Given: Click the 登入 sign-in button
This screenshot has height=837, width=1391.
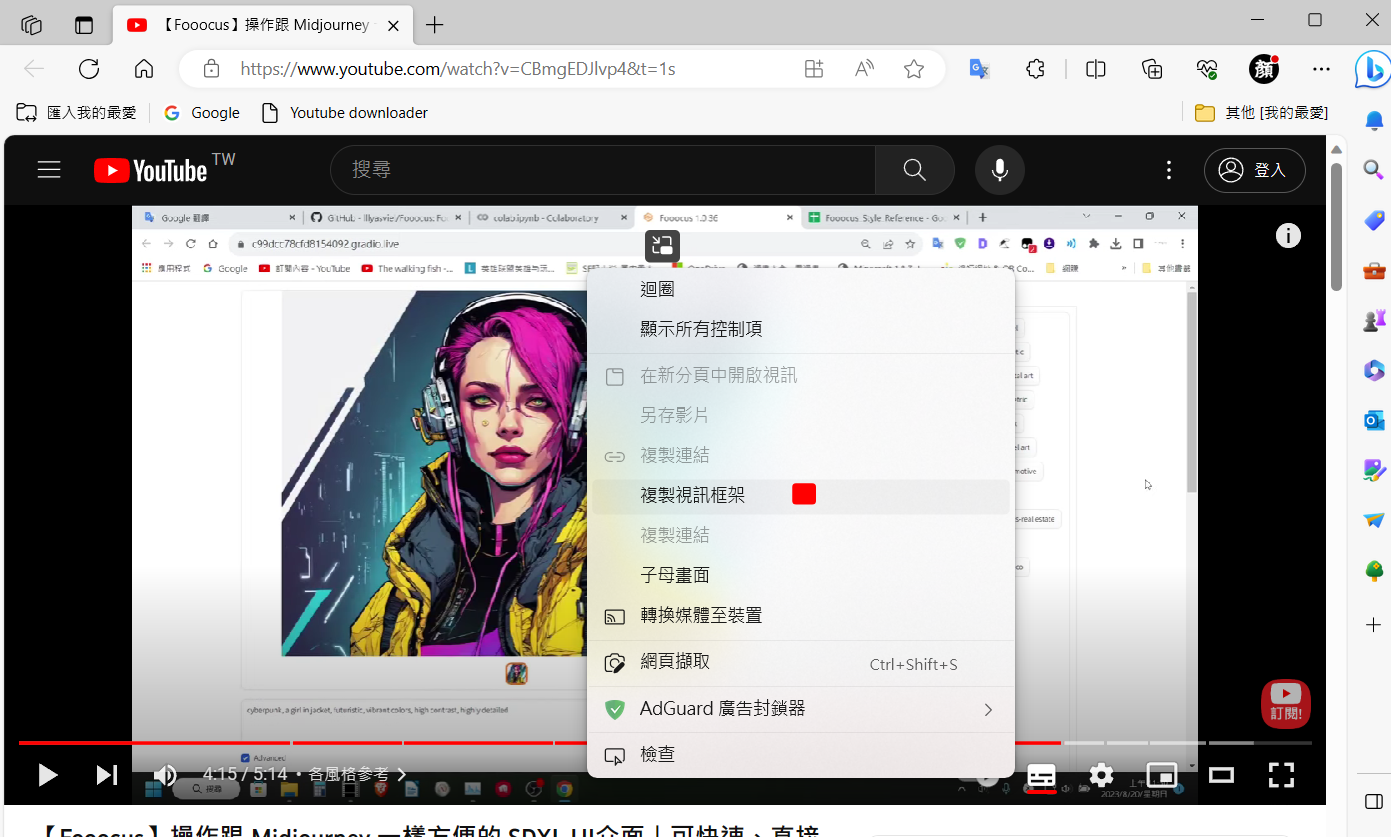Looking at the screenshot, I should pyautogui.click(x=1254, y=170).
